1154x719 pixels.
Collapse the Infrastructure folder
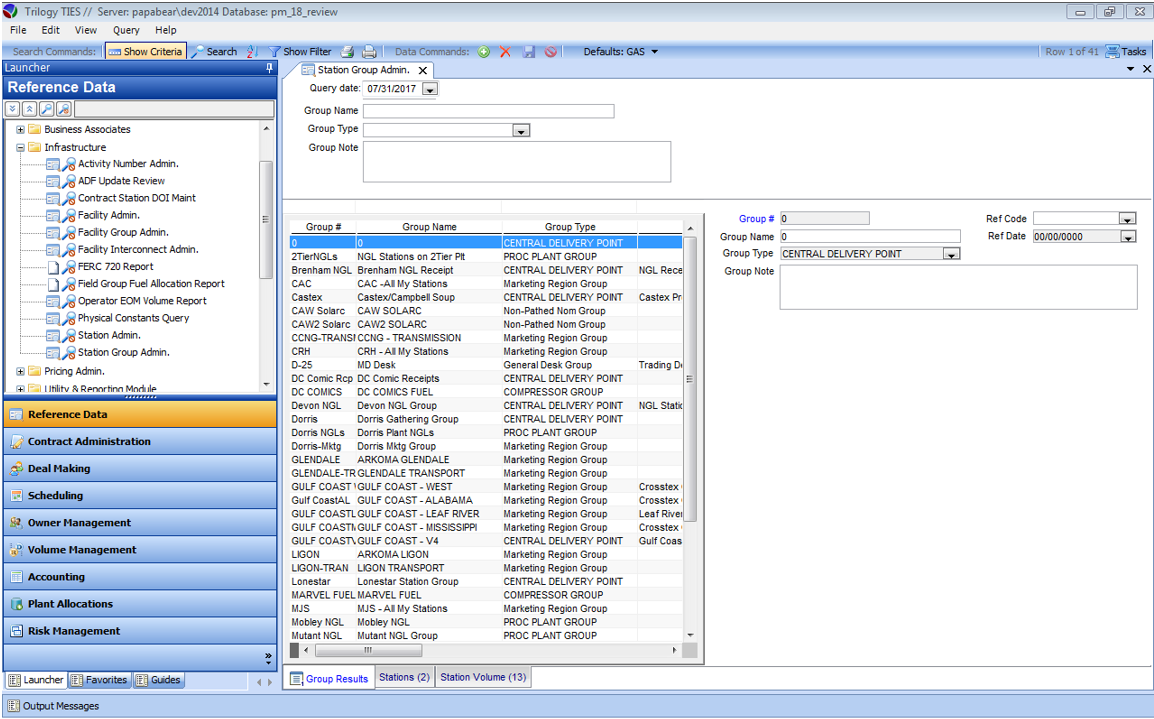pyautogui.click(x=21, y=147)
